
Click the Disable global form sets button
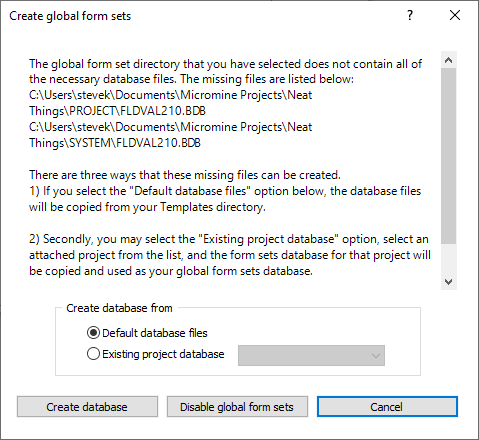coord(237,407)
